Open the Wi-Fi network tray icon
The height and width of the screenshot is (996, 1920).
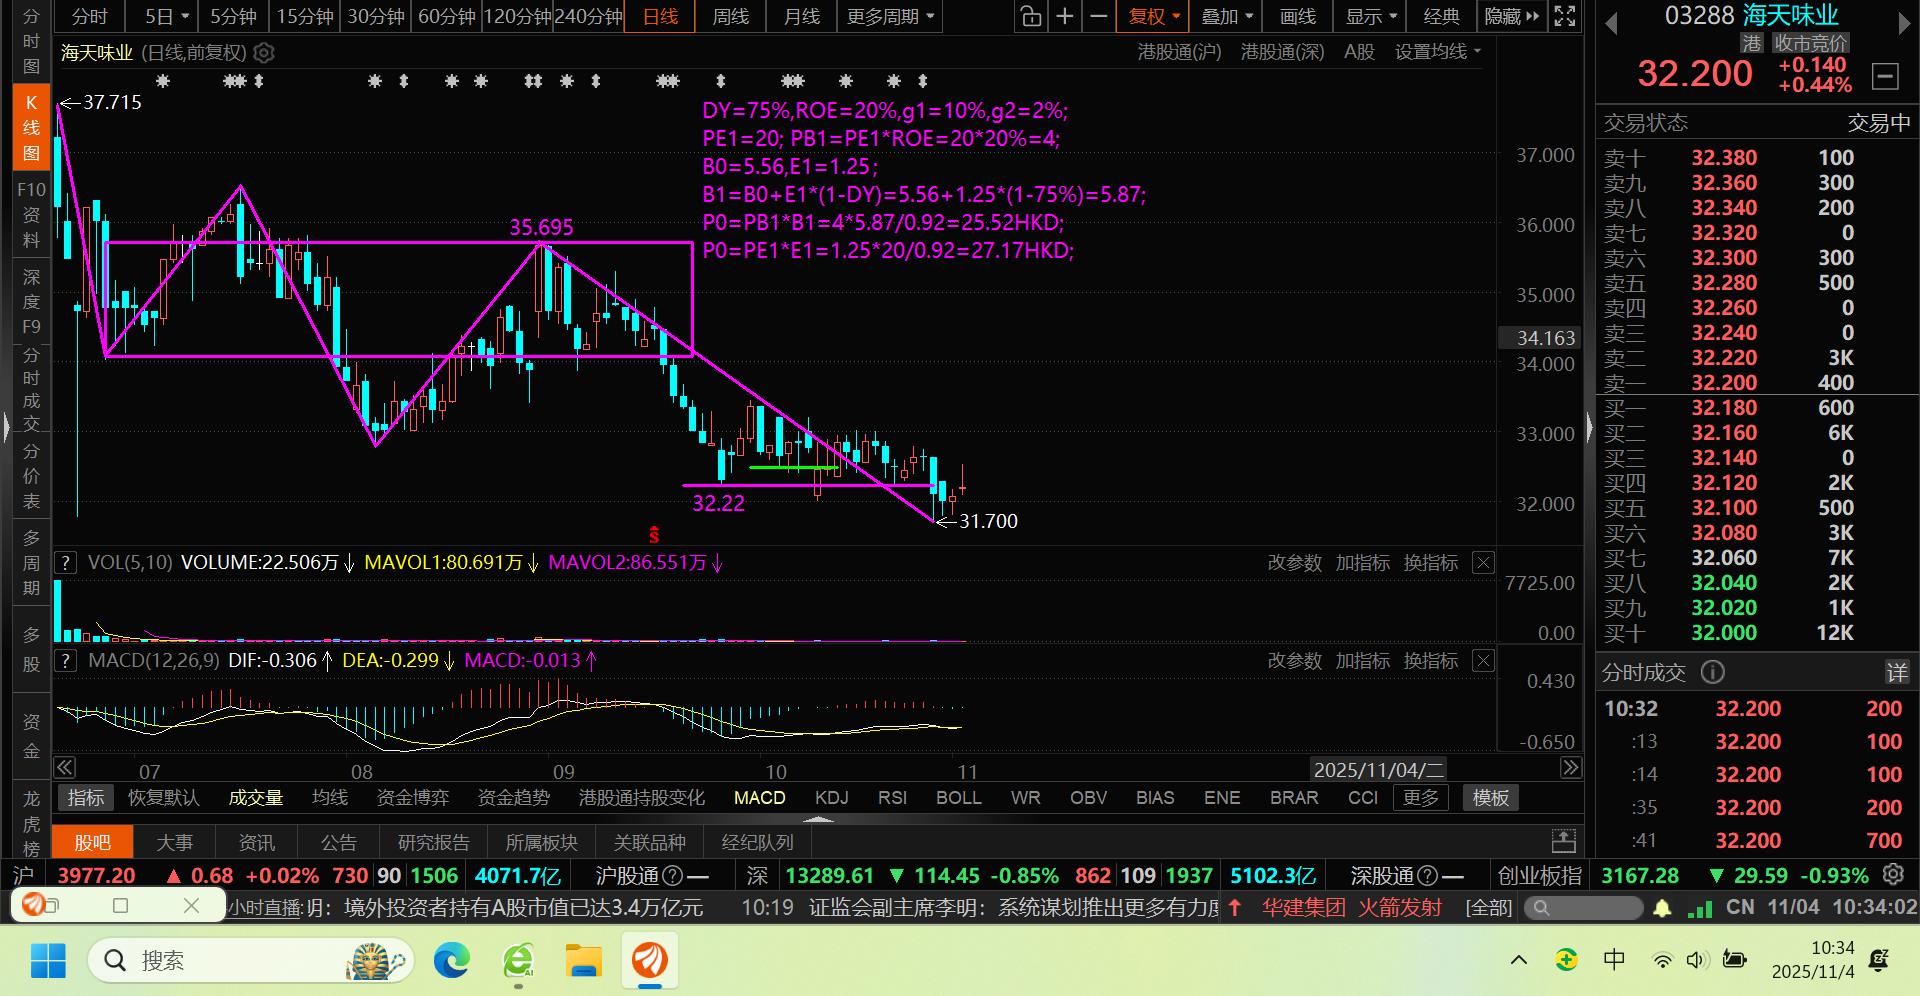pos(1662,961)
